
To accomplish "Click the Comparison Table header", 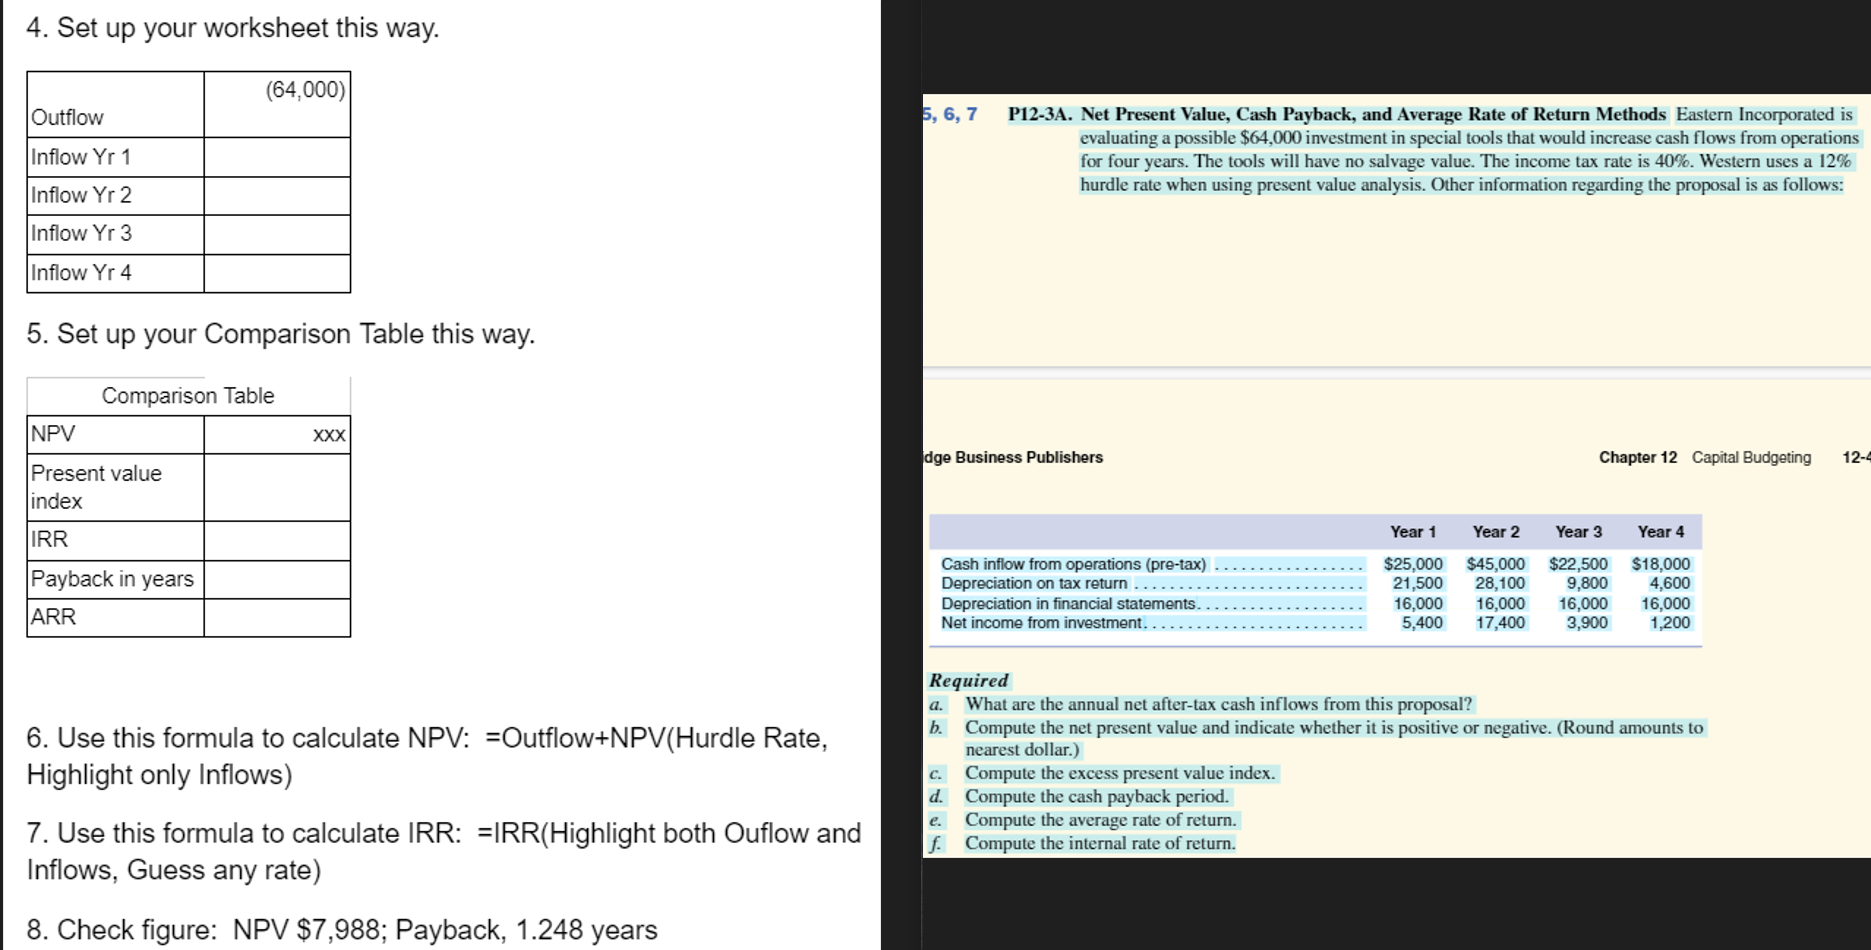I will [188, 395].
